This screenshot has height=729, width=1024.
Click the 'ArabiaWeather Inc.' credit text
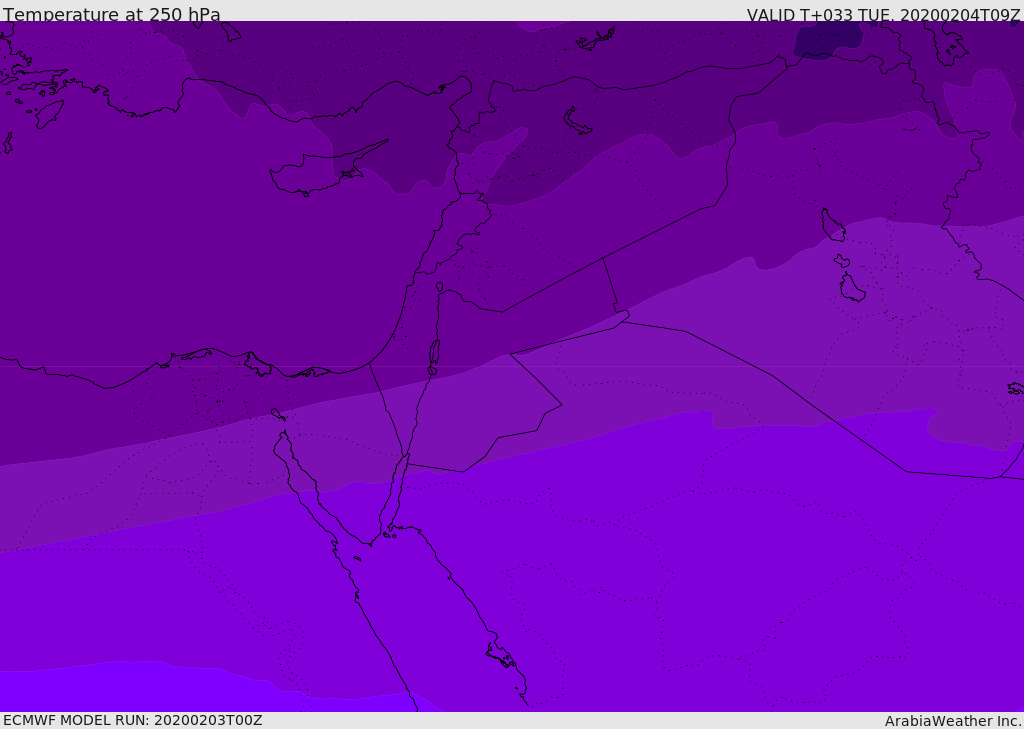(952, 721)
